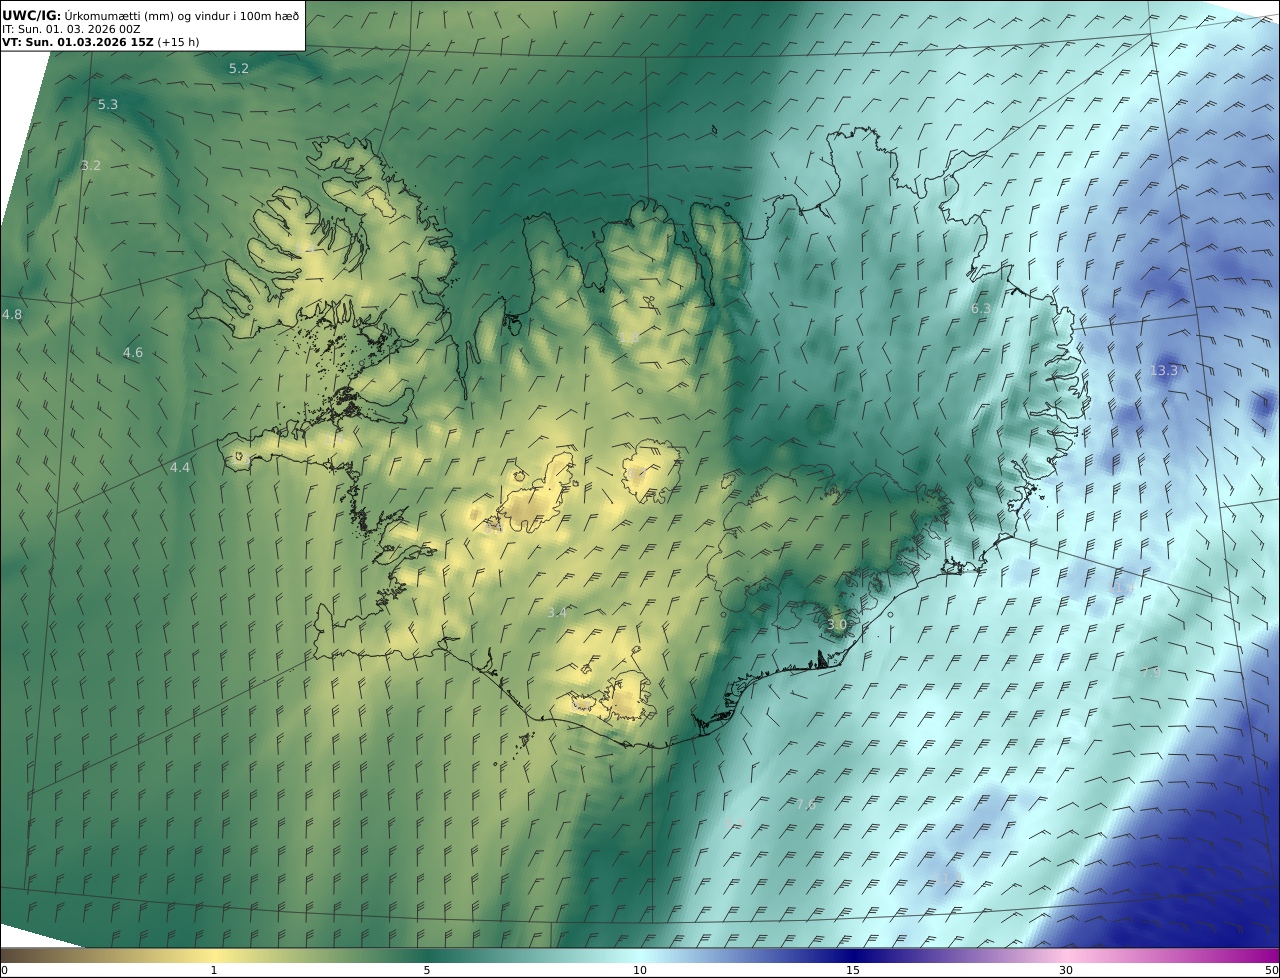Click the map value label 5.2
Screen dimensions: 1280x978
point(239,69)
